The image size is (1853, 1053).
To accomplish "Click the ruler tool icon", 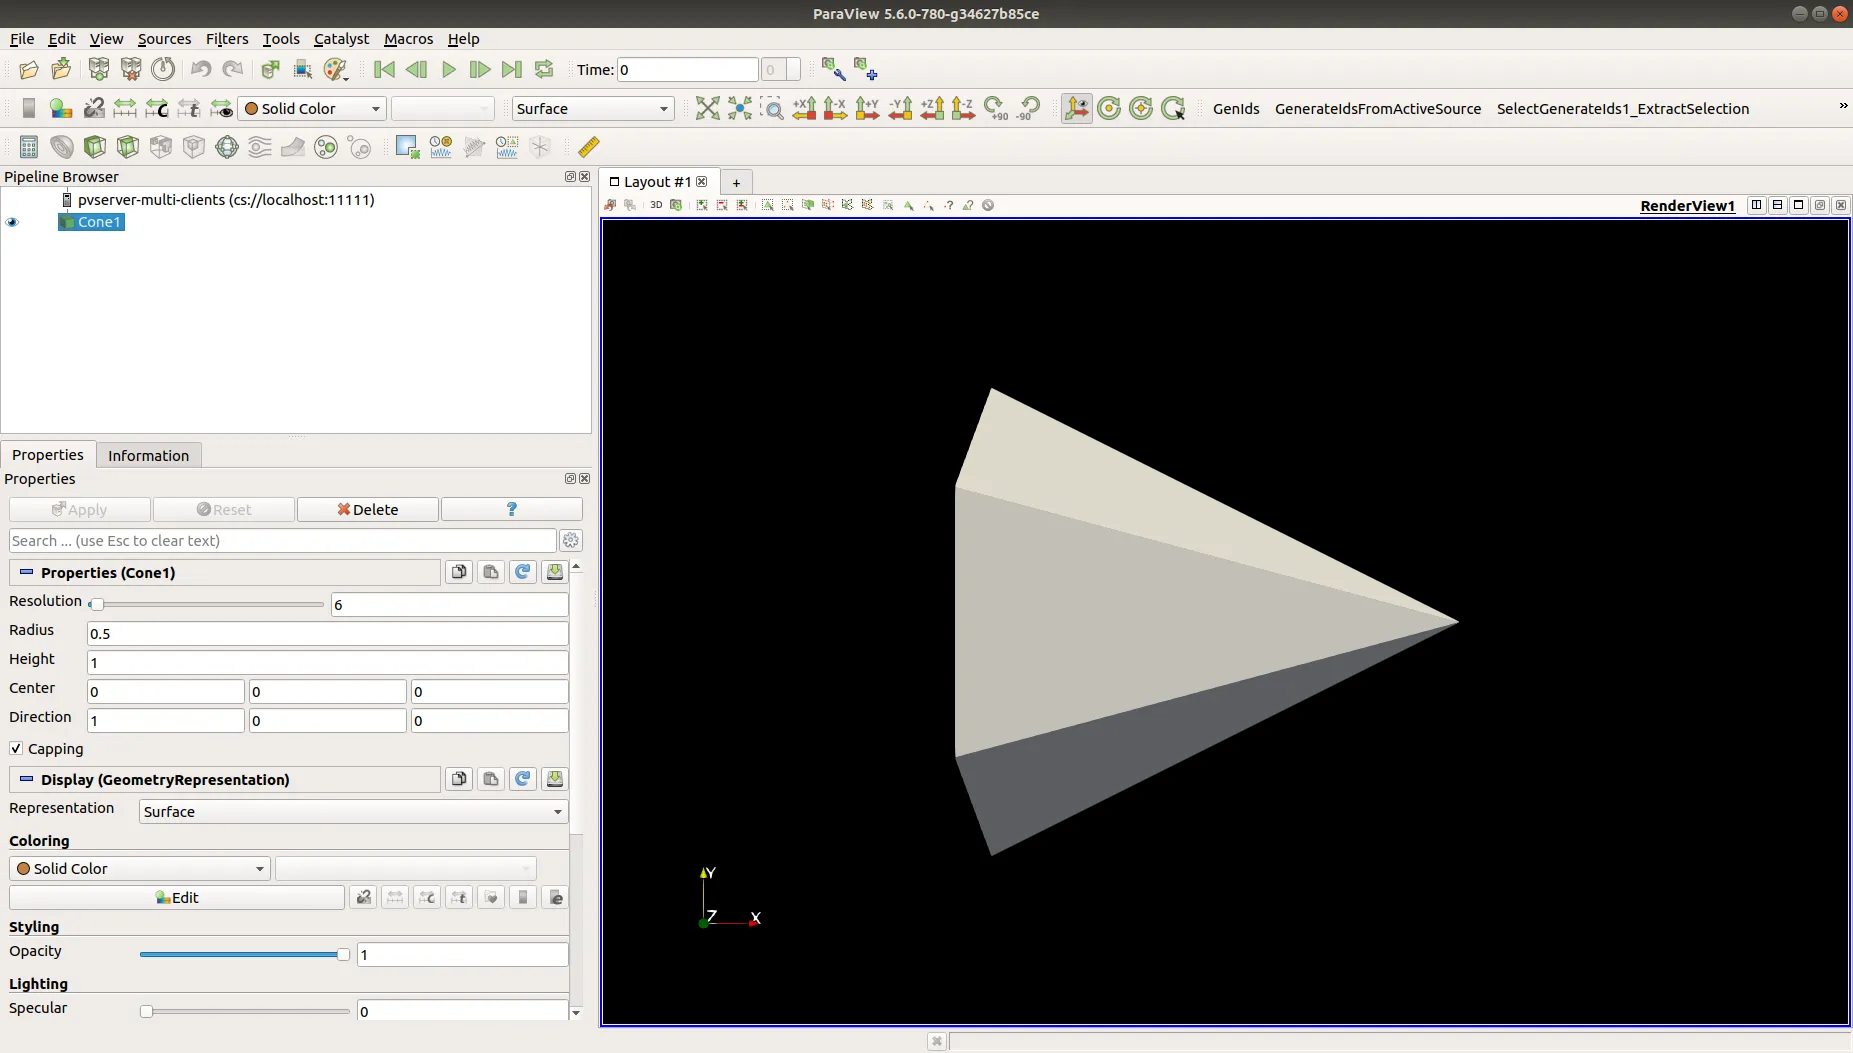I will pos(589,147).
